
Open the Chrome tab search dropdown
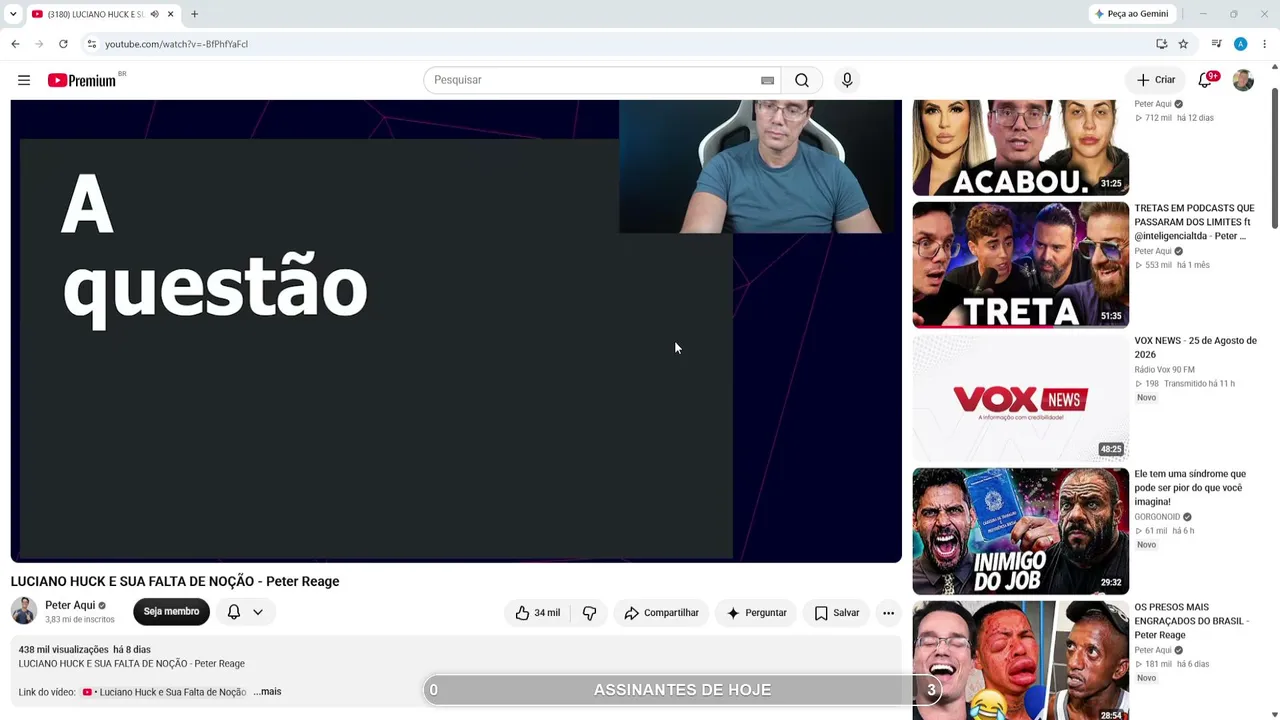13,14
